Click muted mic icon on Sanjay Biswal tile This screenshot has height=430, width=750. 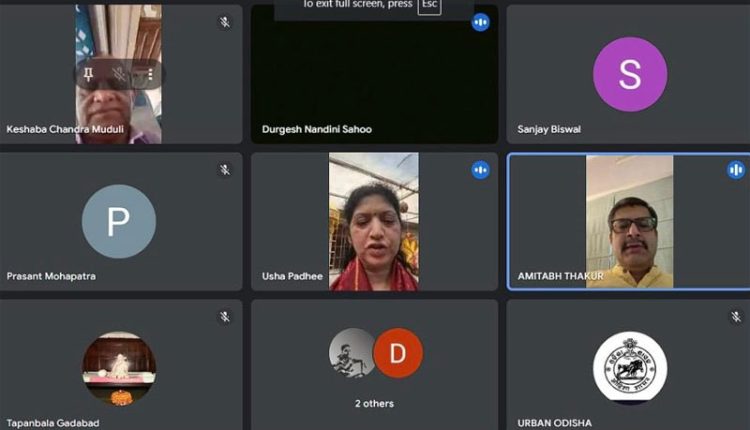point(736,22)
